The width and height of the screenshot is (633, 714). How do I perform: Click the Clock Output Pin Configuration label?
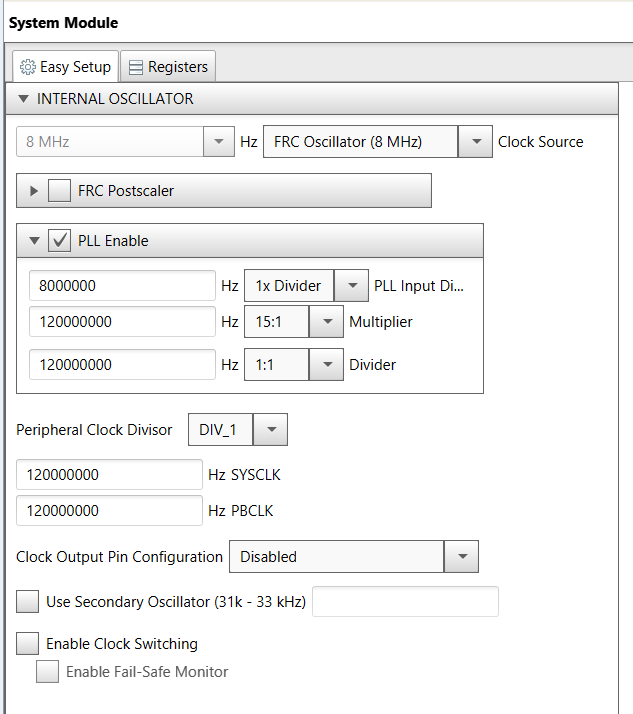(x=119, y=556)
